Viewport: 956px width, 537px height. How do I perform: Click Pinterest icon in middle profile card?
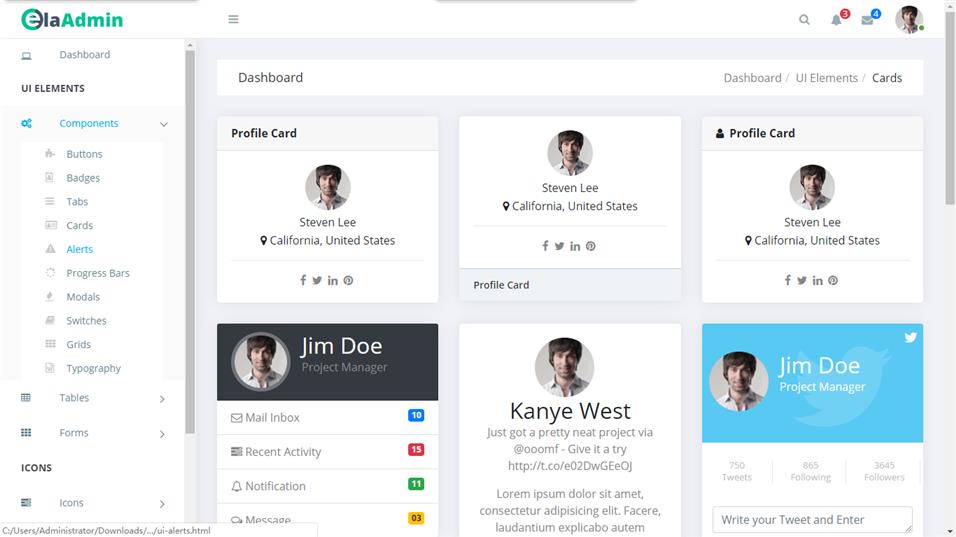pos(590,246)
